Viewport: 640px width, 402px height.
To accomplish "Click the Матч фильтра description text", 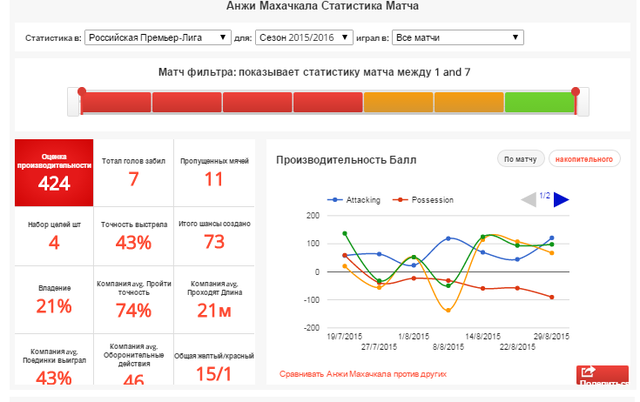I will coord(314,72).
